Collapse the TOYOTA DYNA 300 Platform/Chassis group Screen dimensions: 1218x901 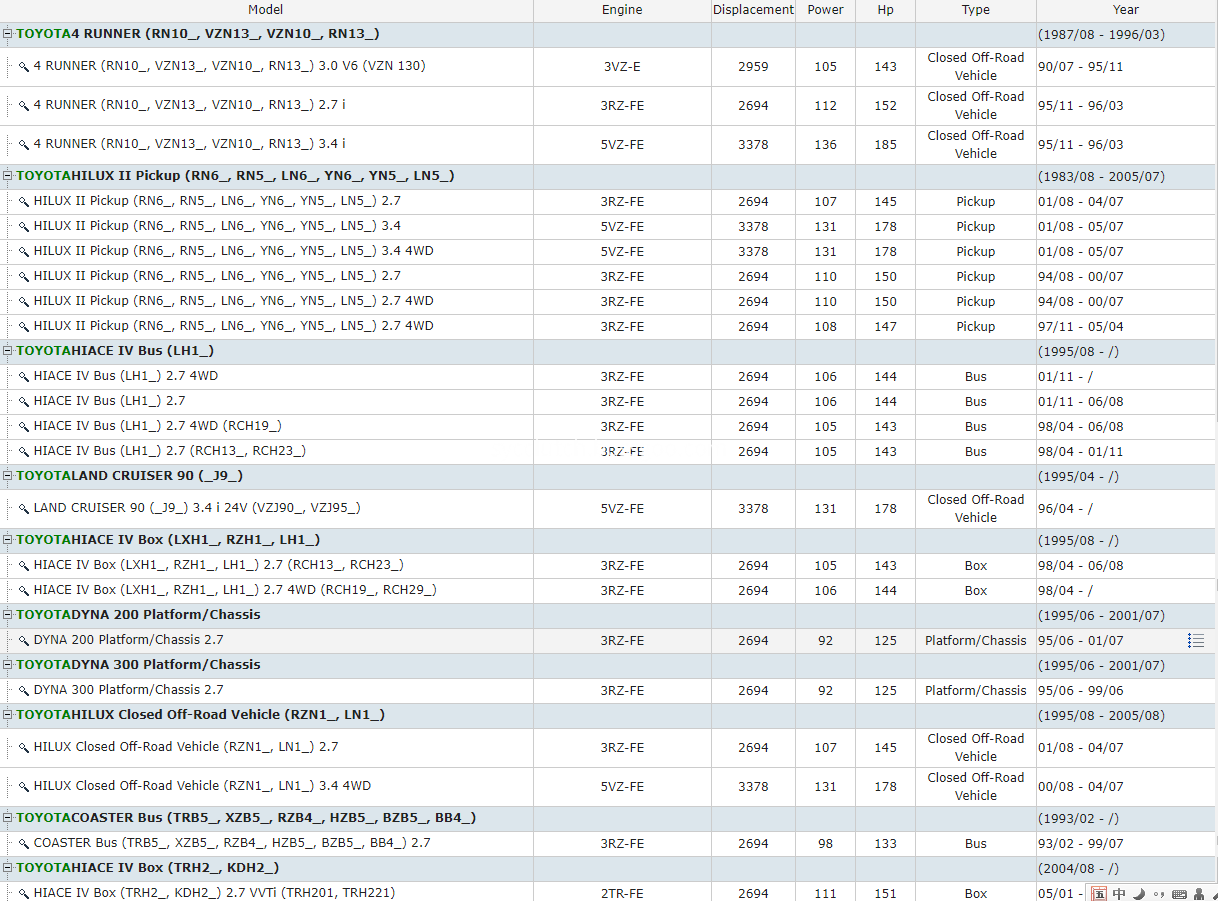point(8,665)
